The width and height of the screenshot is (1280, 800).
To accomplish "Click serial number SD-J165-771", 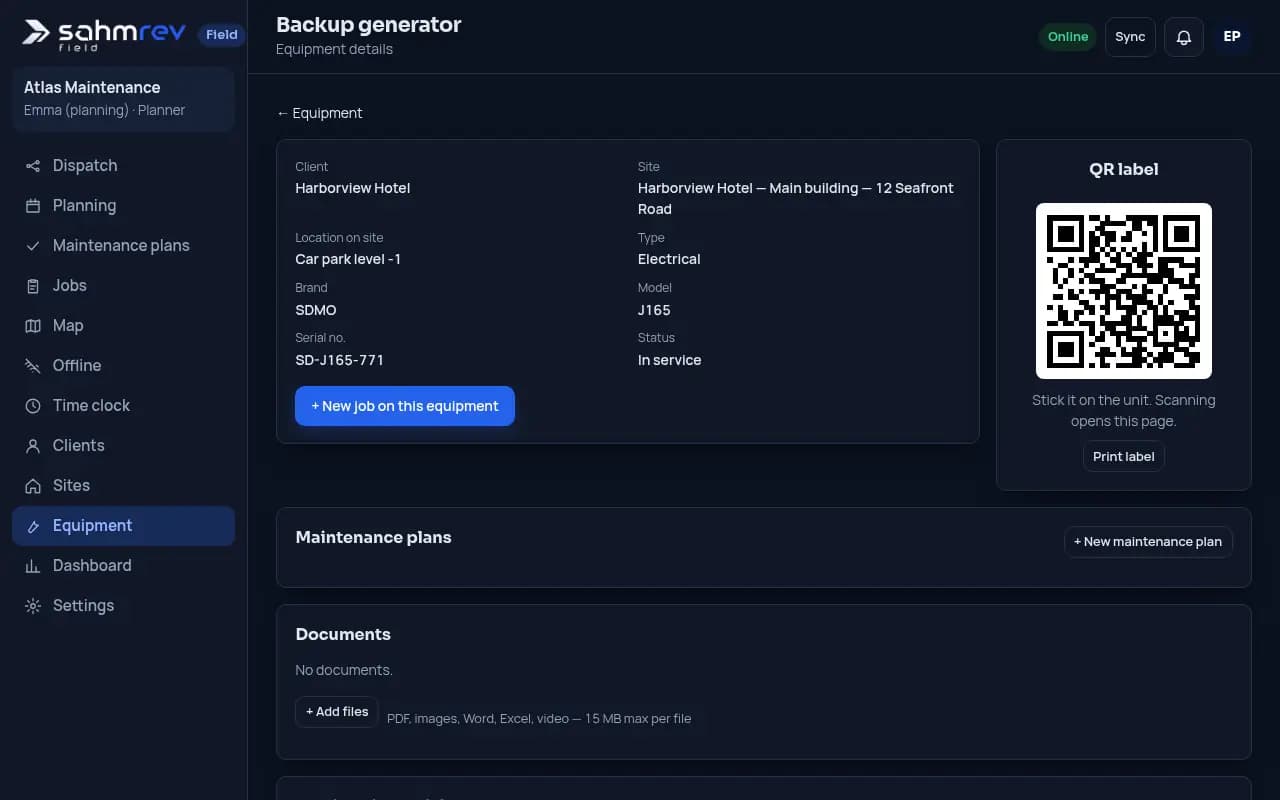I will [x=340, y=360].
